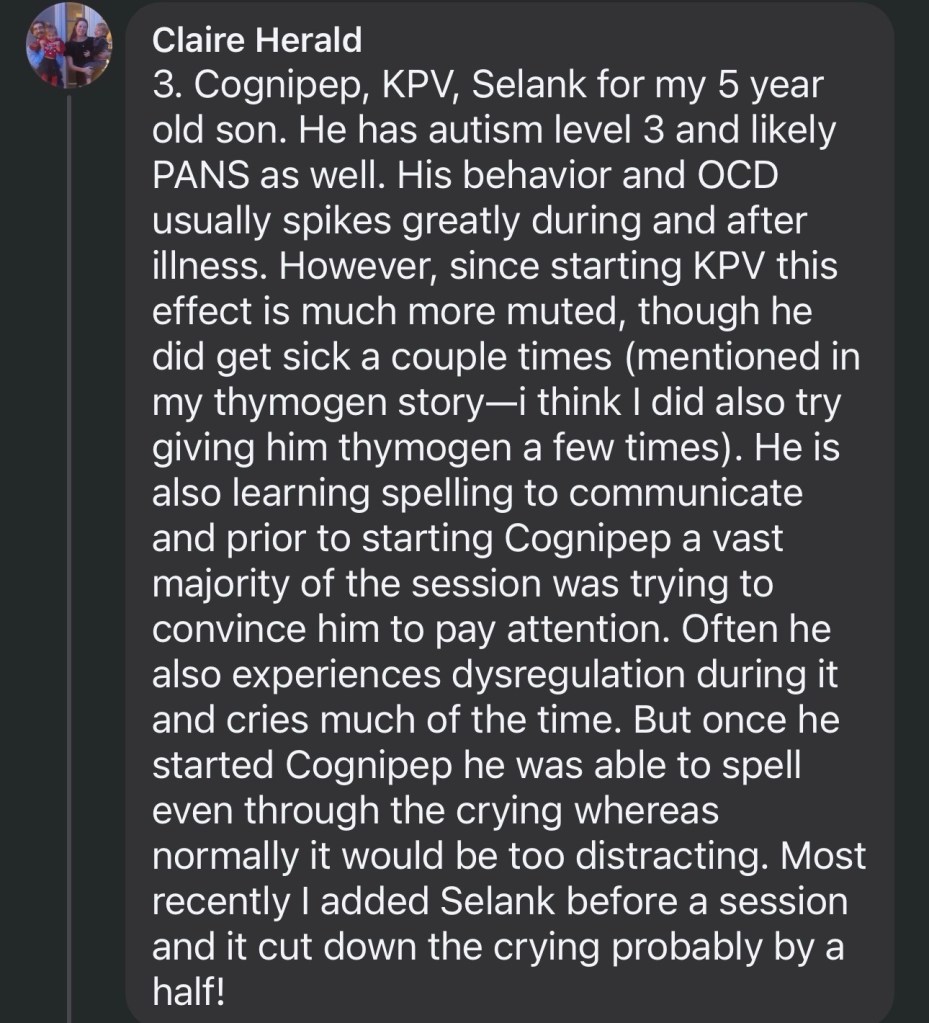Click the vertical reply thread line

point(70,500)
